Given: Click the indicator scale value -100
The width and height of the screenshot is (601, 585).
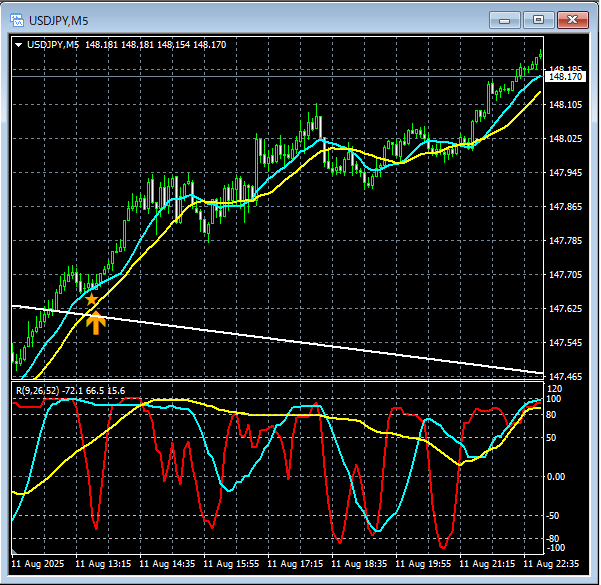Looking at the screenshot, I should 555,547.
